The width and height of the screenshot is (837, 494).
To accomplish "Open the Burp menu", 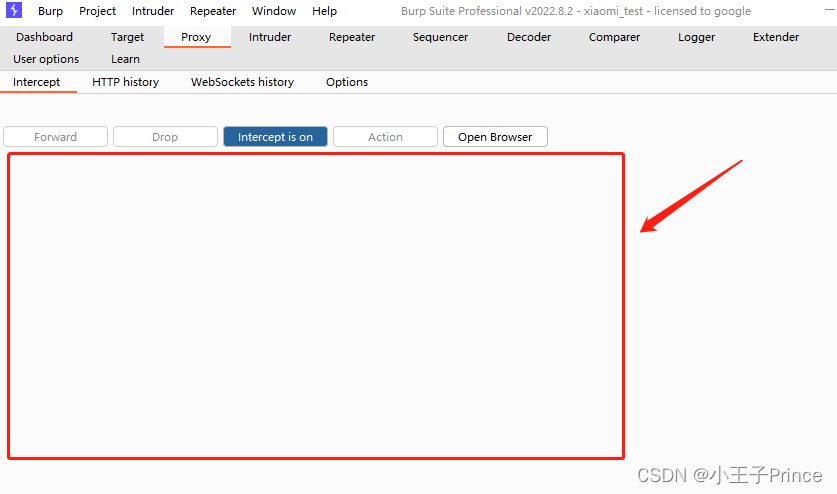I will click(50, 11).
